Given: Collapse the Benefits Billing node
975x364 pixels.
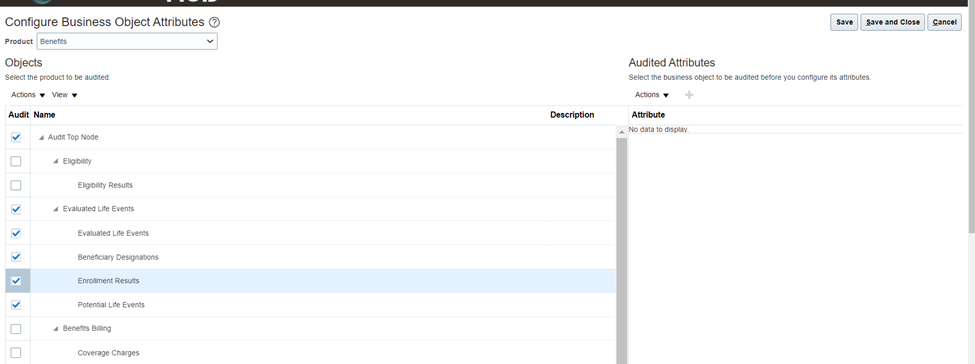Looking at the screenshot, I should point(56,329).
